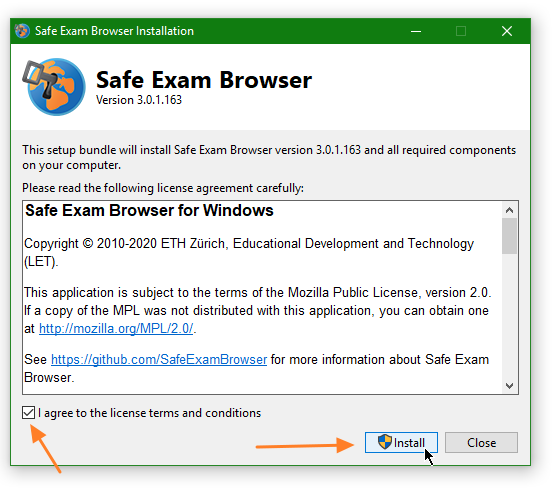
Task: Minimize the installation window
Action: [x=416, y=31]
